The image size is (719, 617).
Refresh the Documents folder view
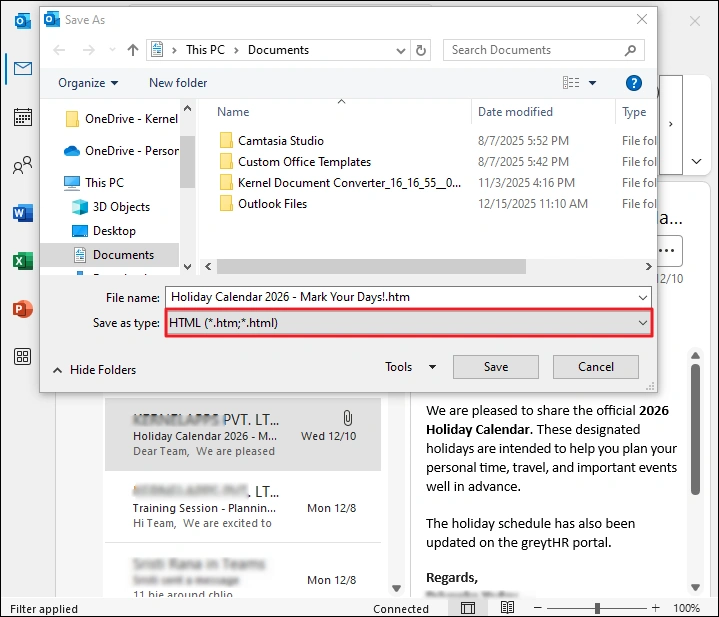[420, 50]
